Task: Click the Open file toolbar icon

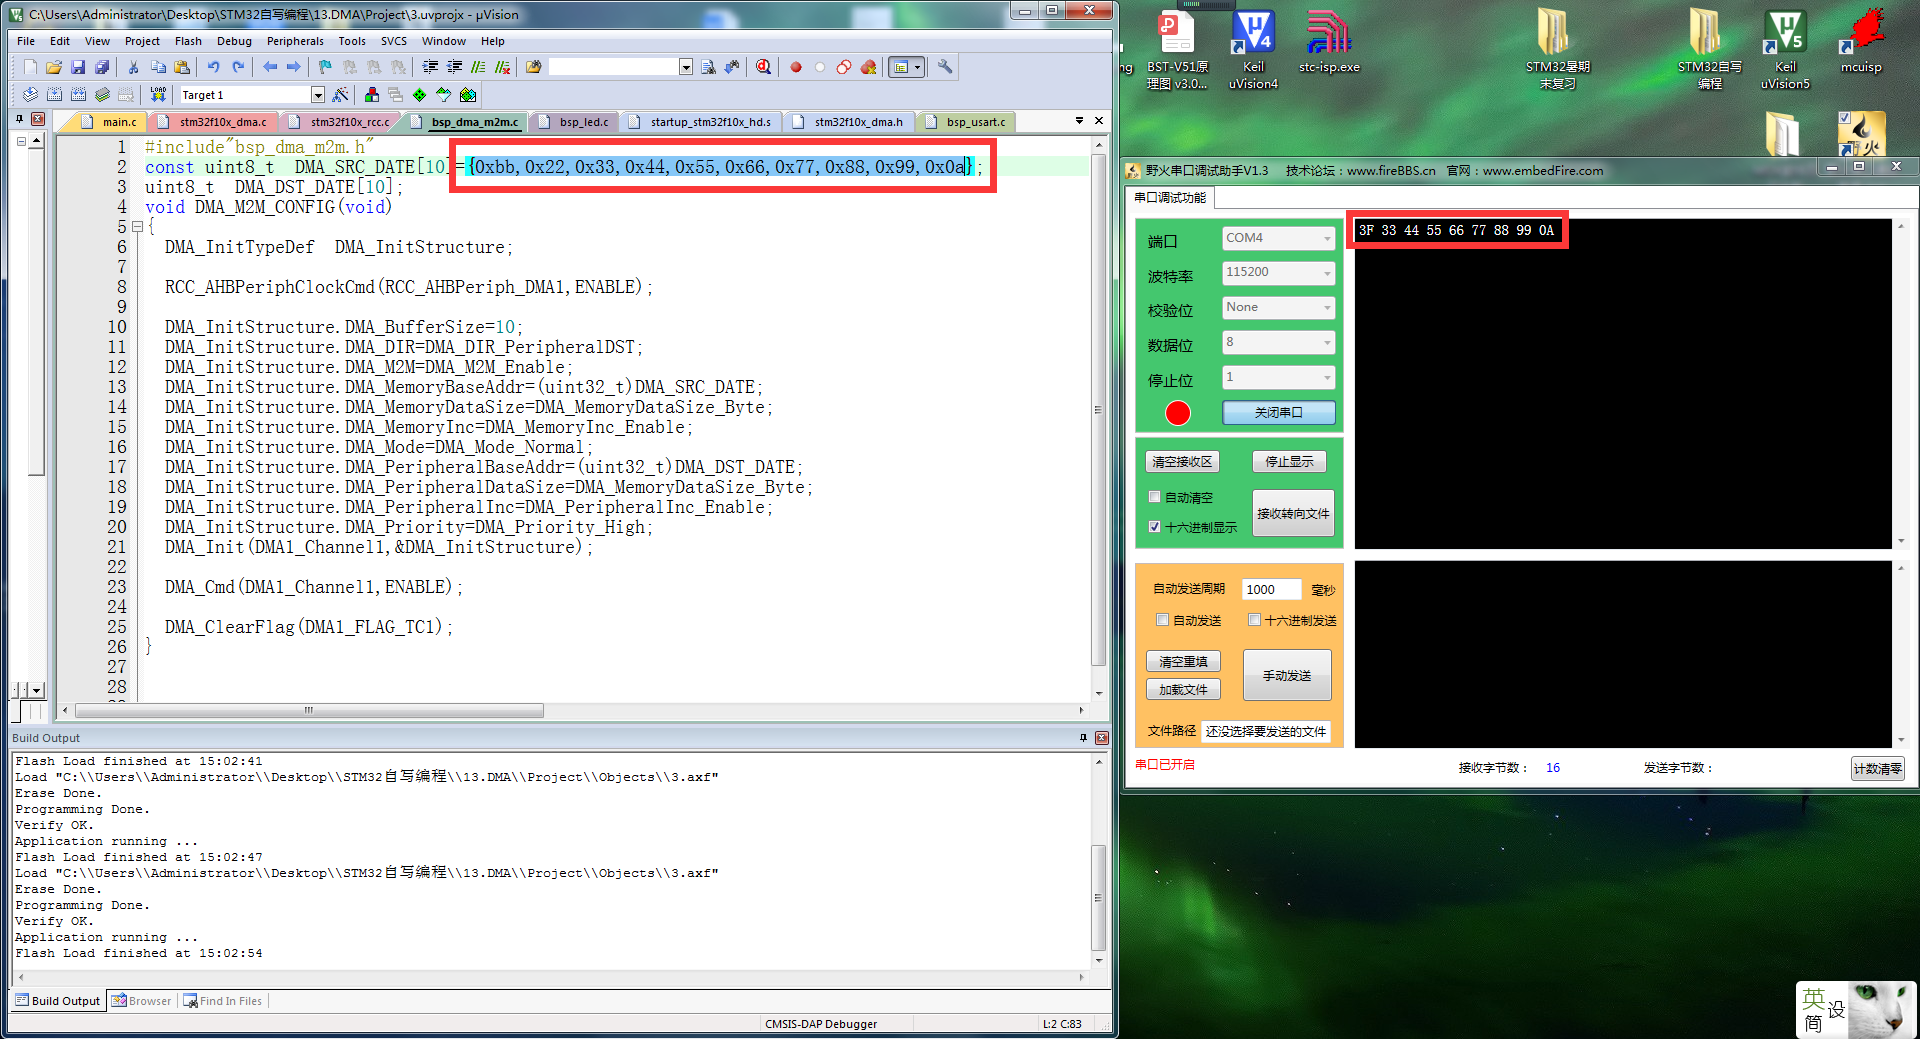Action: (x=54, y=67)
